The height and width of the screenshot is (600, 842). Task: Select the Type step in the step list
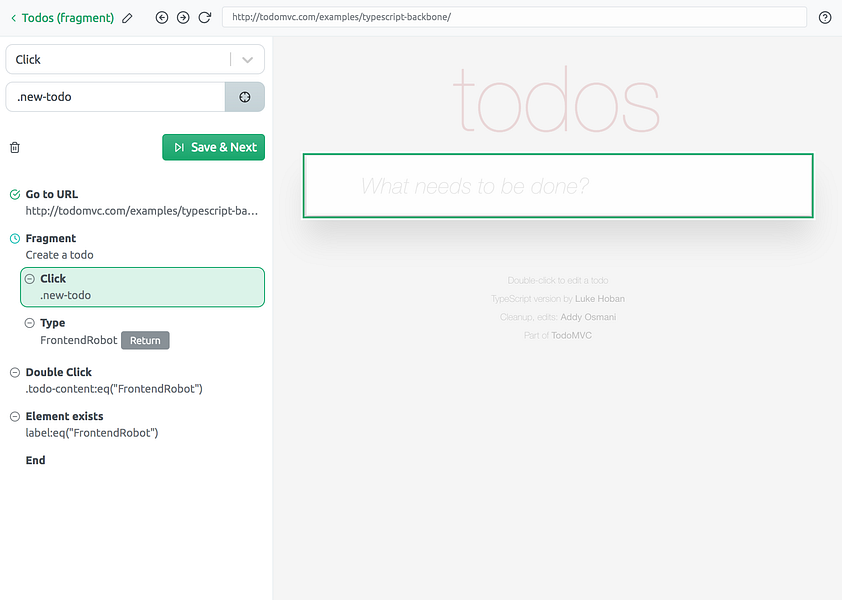[x=55, y=322]
